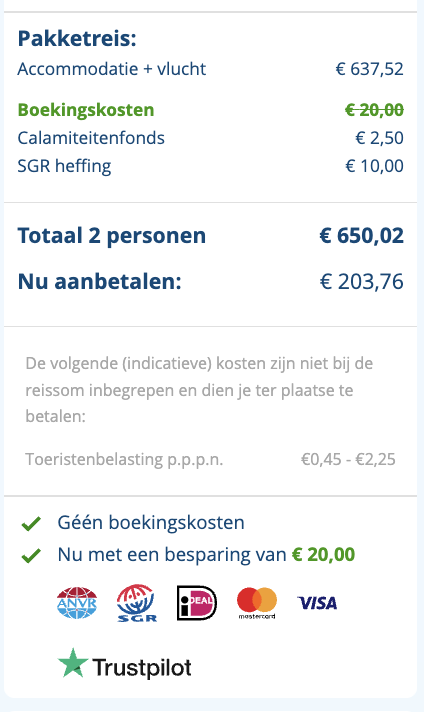Click the Calamiteitenfonds label
Screen dimensions: 424x712
(91, 138)
